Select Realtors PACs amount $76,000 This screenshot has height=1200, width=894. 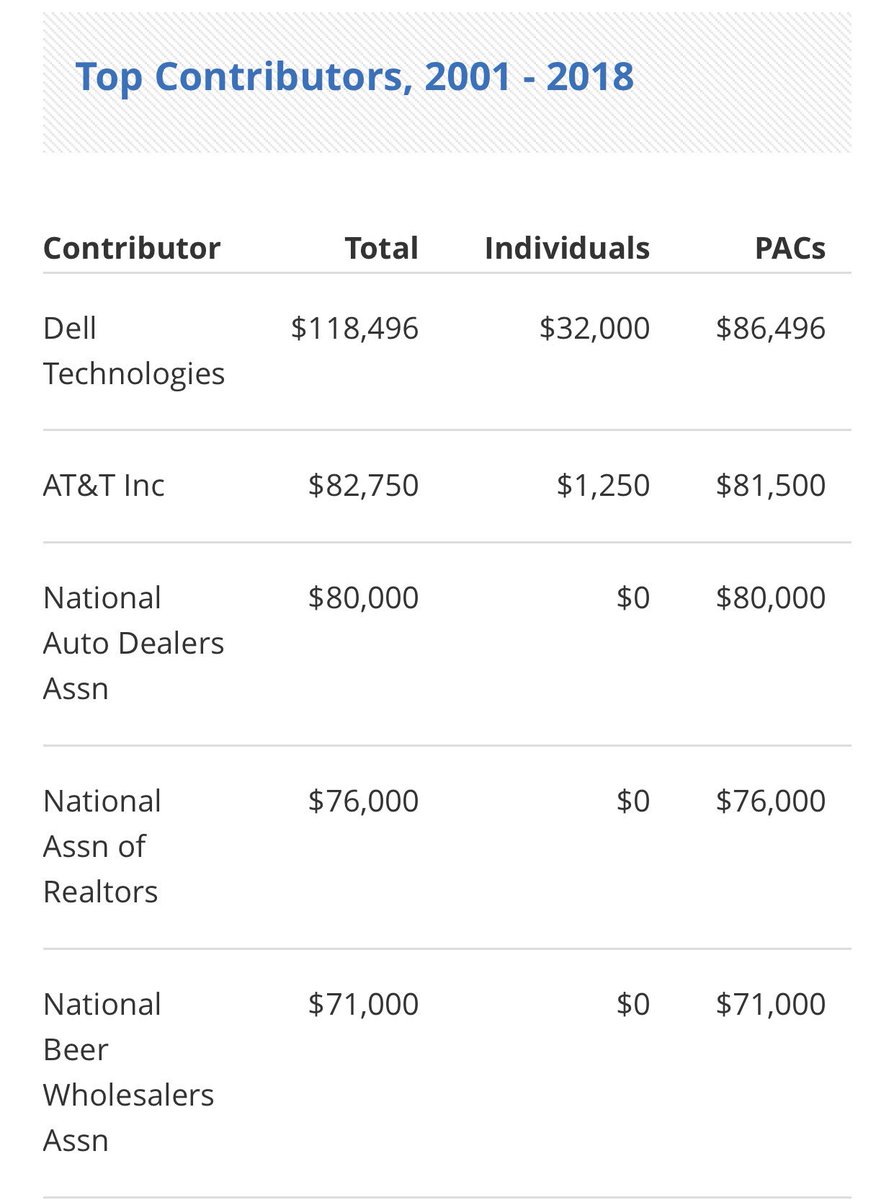(771, 801)
